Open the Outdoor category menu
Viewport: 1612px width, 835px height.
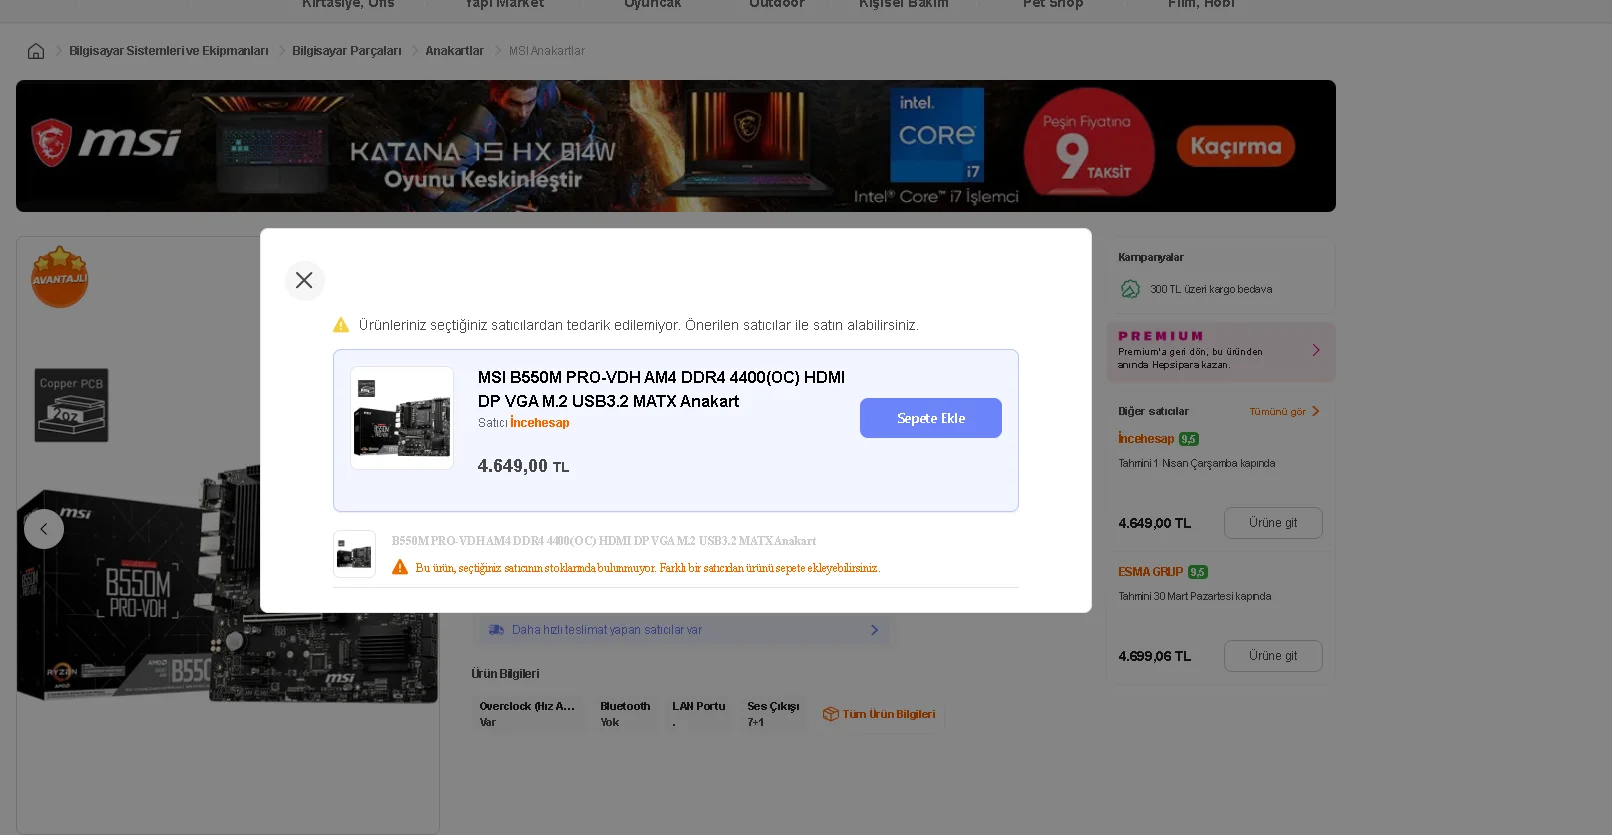click(776, 5)
